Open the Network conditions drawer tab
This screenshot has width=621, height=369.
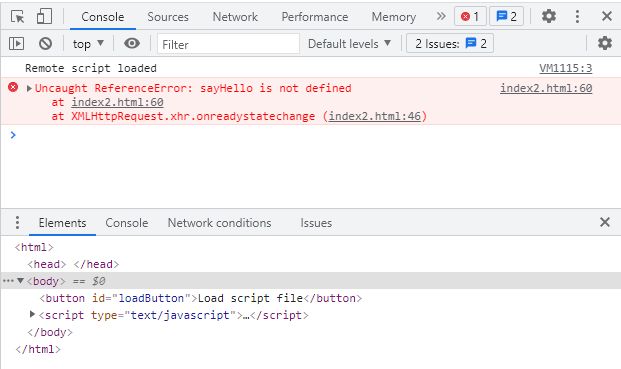pos(219,223)
